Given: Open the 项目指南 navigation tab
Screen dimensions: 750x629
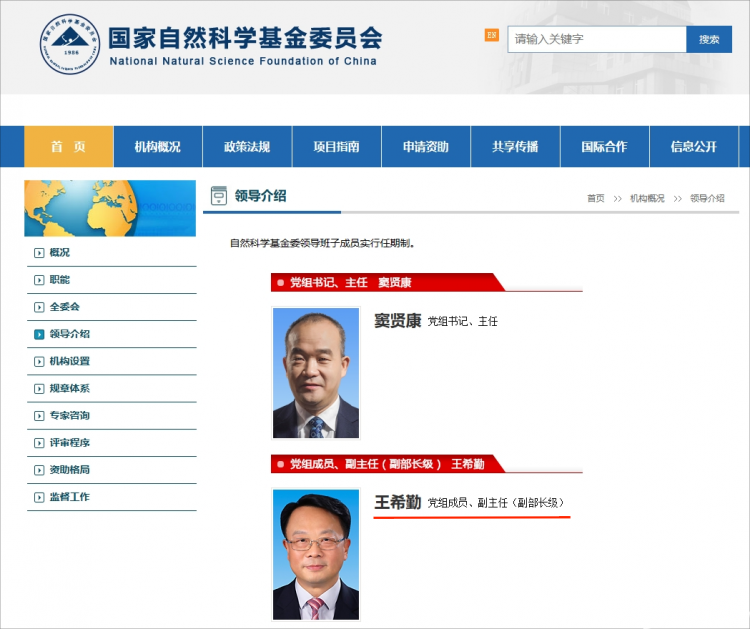Looking at the screenshot, I should tap(337, 146).
